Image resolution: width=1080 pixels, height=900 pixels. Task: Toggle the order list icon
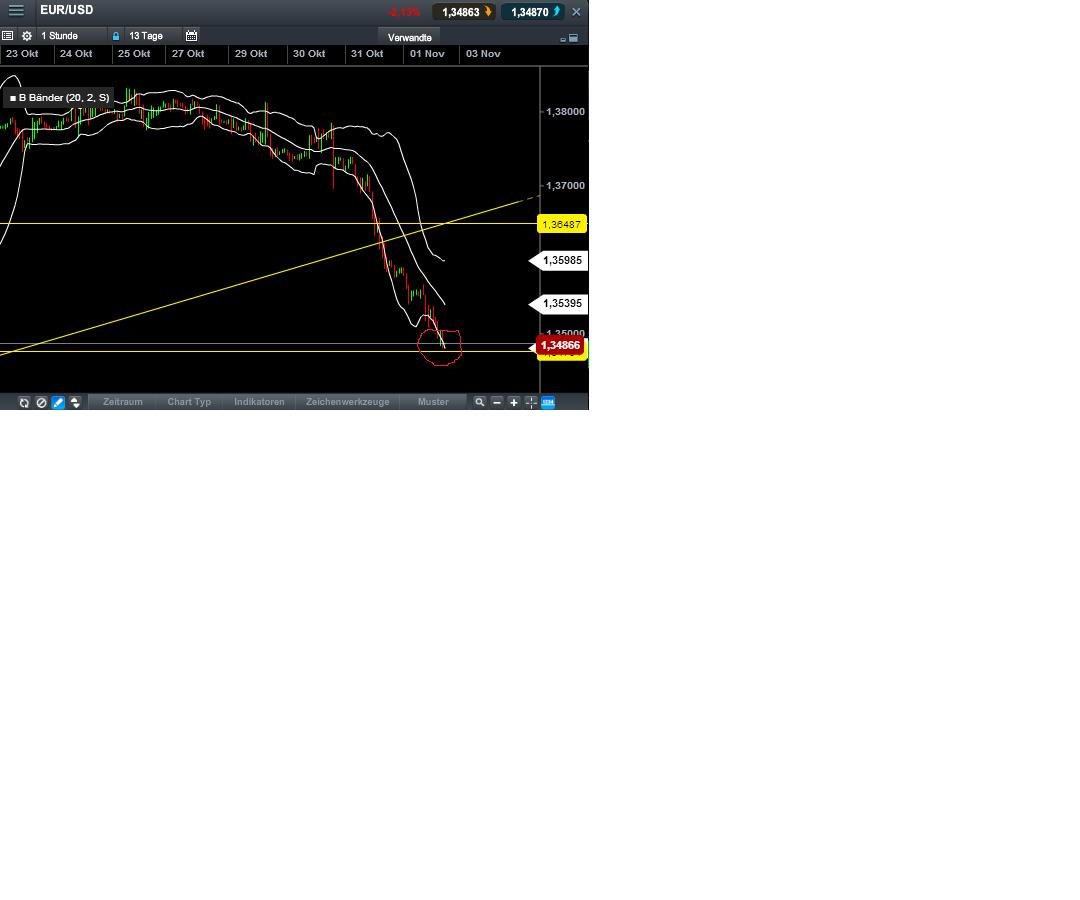(7, 36)
